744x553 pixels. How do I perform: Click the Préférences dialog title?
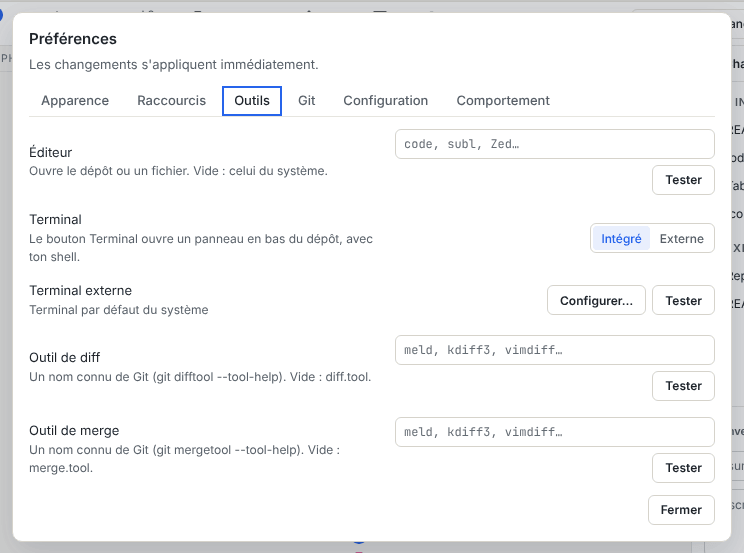pos(73,39)
